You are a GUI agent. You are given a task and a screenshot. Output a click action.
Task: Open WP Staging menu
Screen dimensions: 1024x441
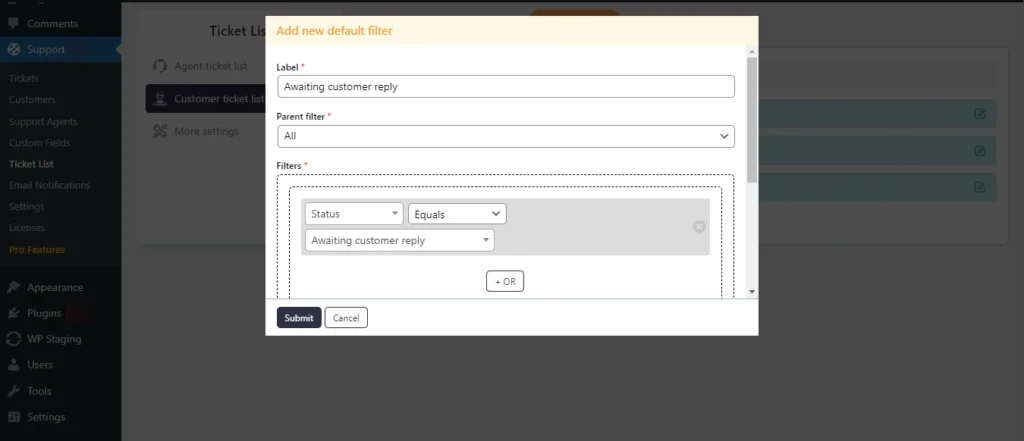pyautogui.click(x=54, y=339)
